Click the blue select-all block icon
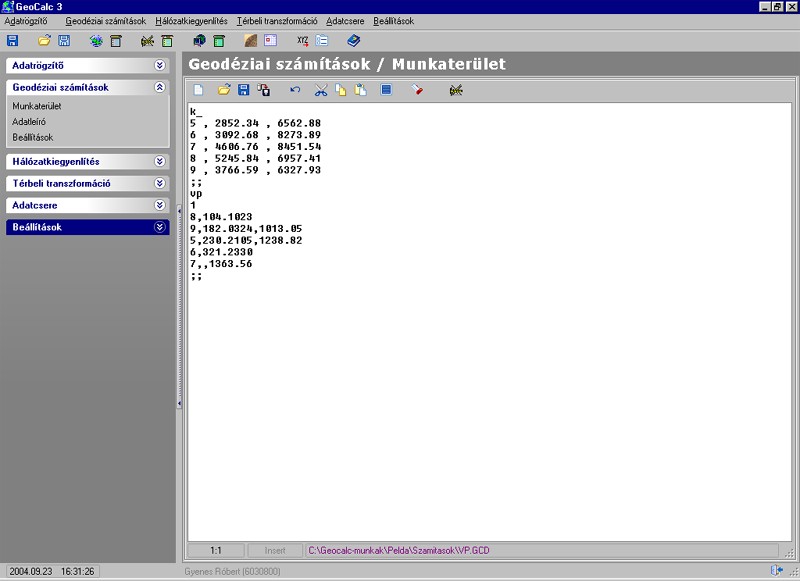800x581 pixels. (x=386, y=90)
